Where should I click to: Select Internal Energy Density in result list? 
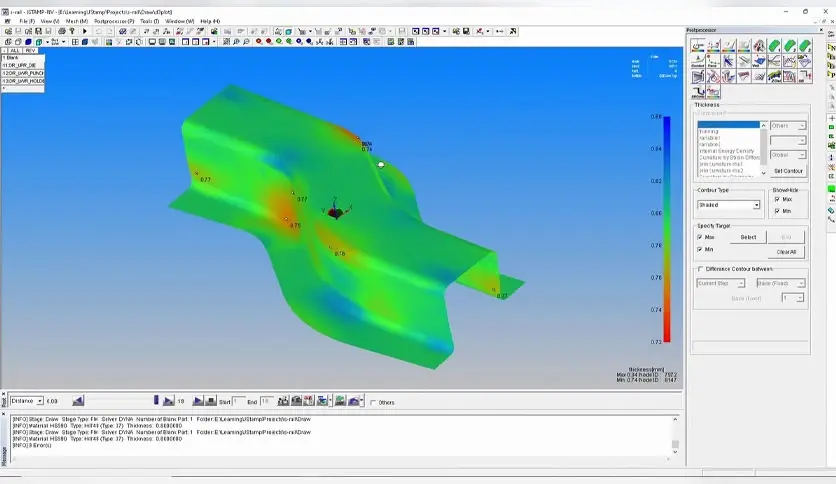pos(722,149)
